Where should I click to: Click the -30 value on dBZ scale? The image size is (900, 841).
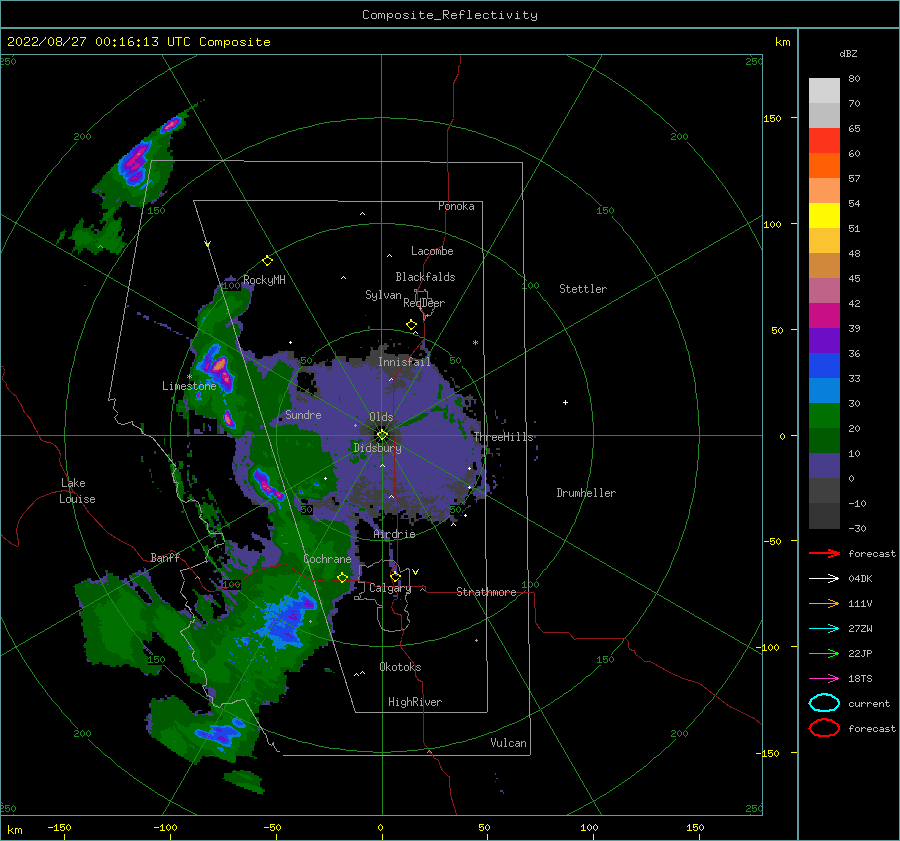click(x=857, y=528)
